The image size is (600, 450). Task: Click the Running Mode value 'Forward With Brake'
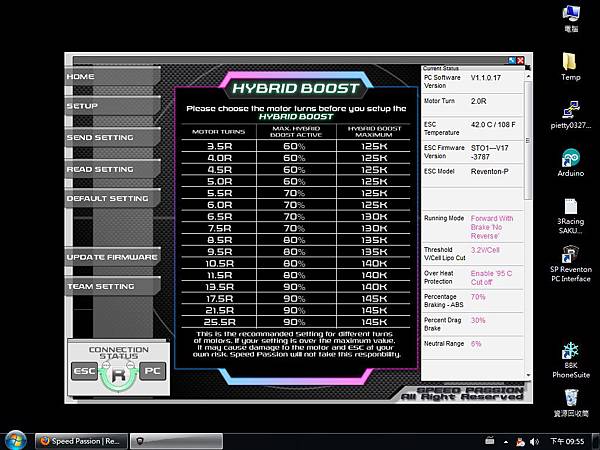pyautogui.click(x=492, y=227)
